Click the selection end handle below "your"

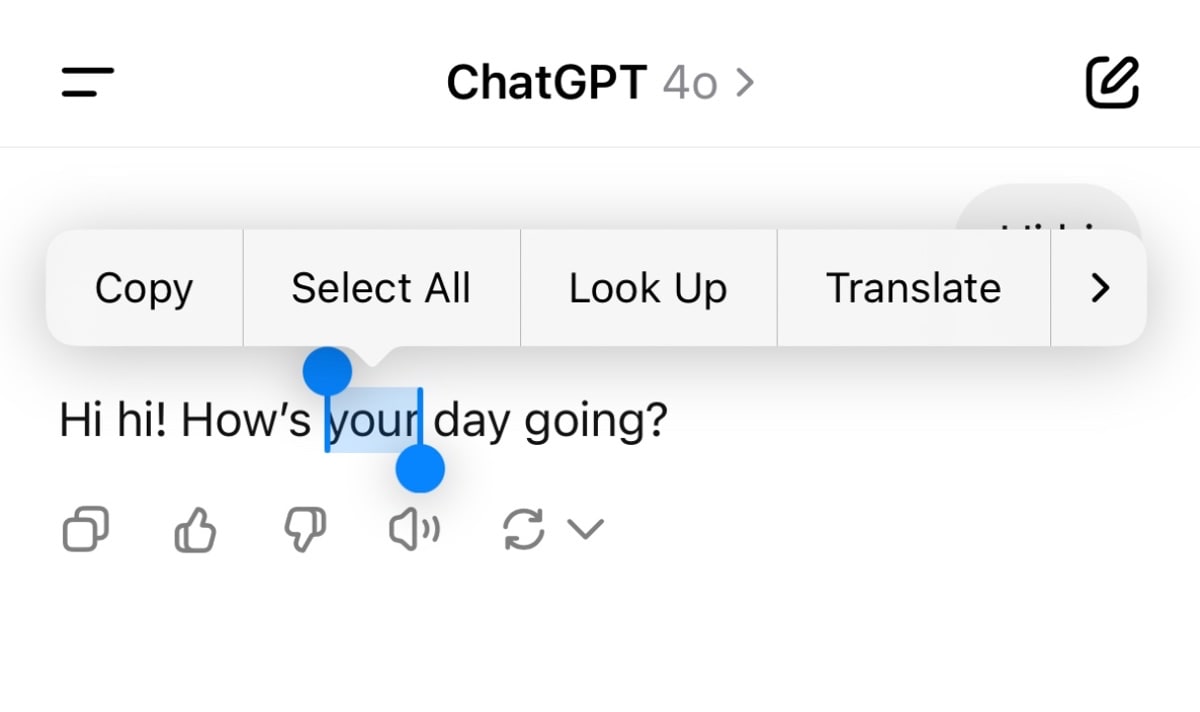420,469
